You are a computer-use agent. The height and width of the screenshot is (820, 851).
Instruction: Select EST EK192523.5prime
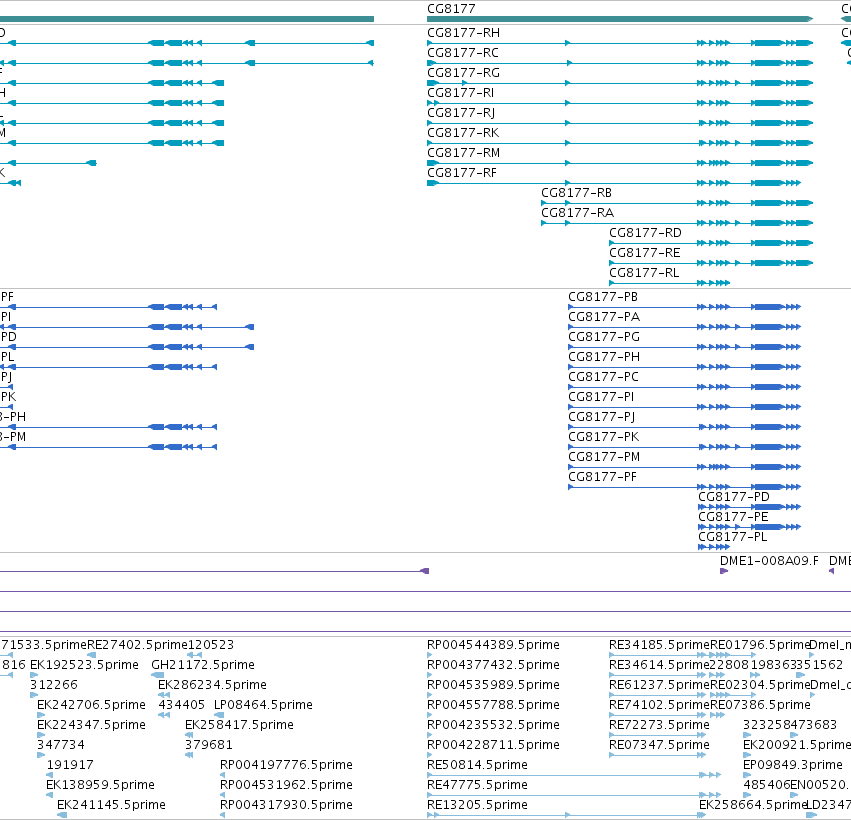pyautogui.click(x=84, y=665)
